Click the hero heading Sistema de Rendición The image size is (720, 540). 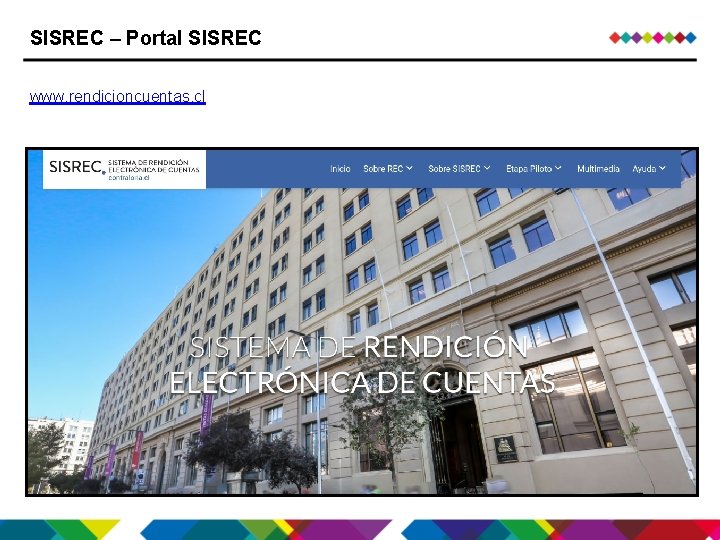358,347
